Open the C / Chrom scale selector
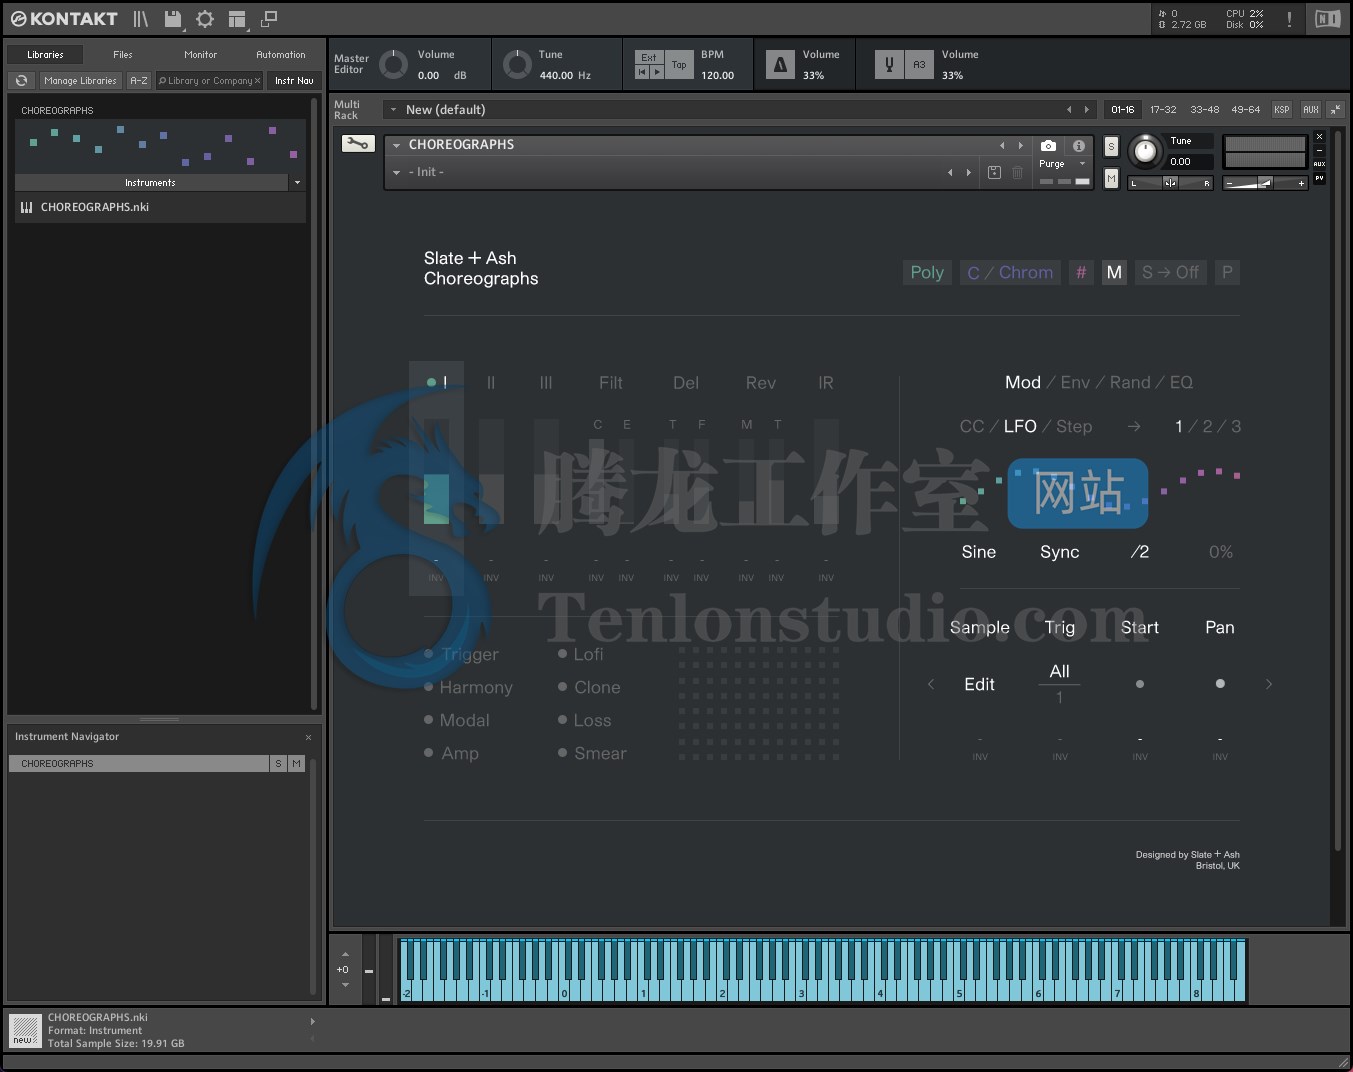This screenshot has width=1353, height=1072. (1010, 272)
